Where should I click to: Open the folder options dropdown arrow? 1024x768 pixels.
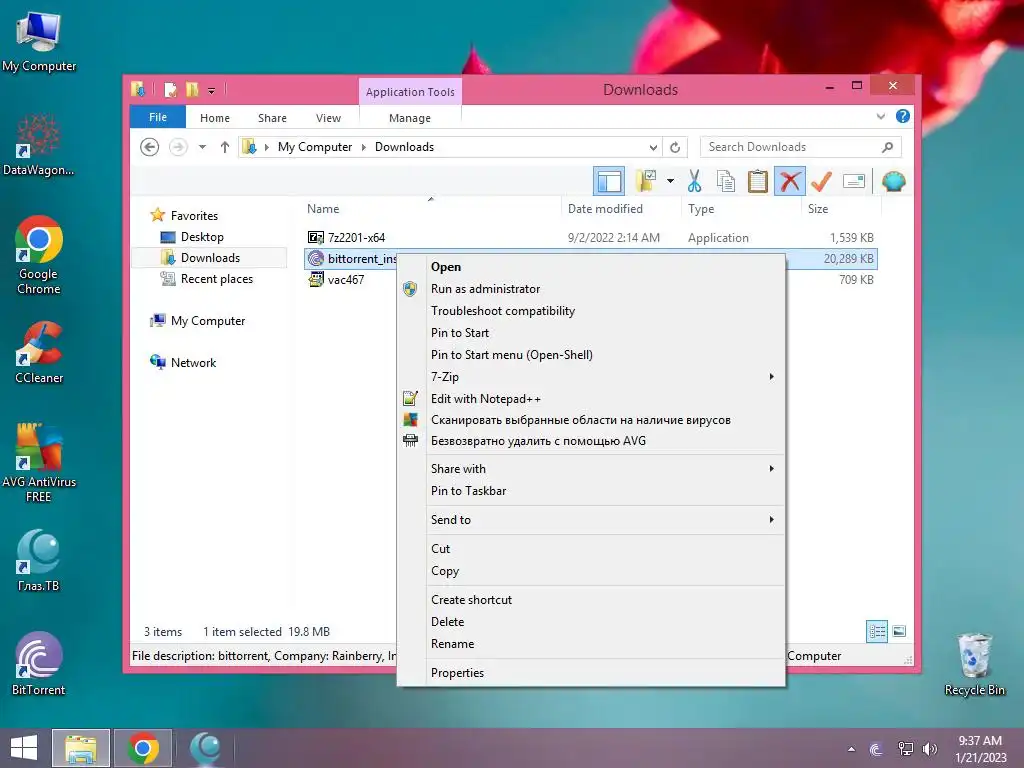click(x=670, y=182)
